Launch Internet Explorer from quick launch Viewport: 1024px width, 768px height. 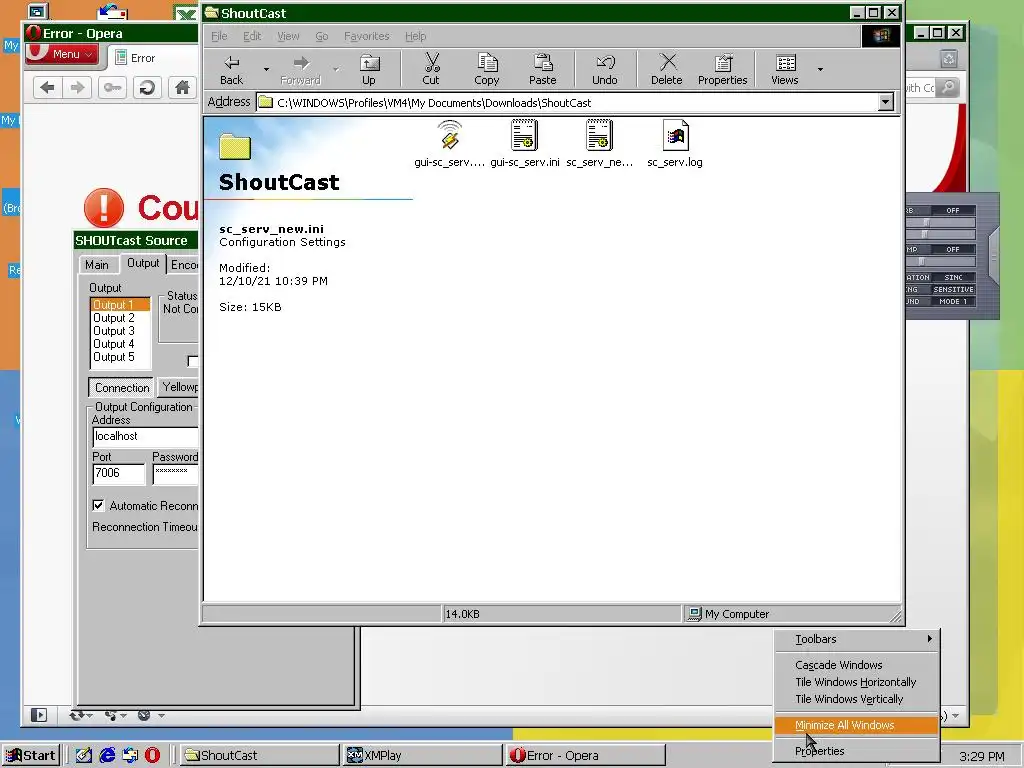click(107, 755)
